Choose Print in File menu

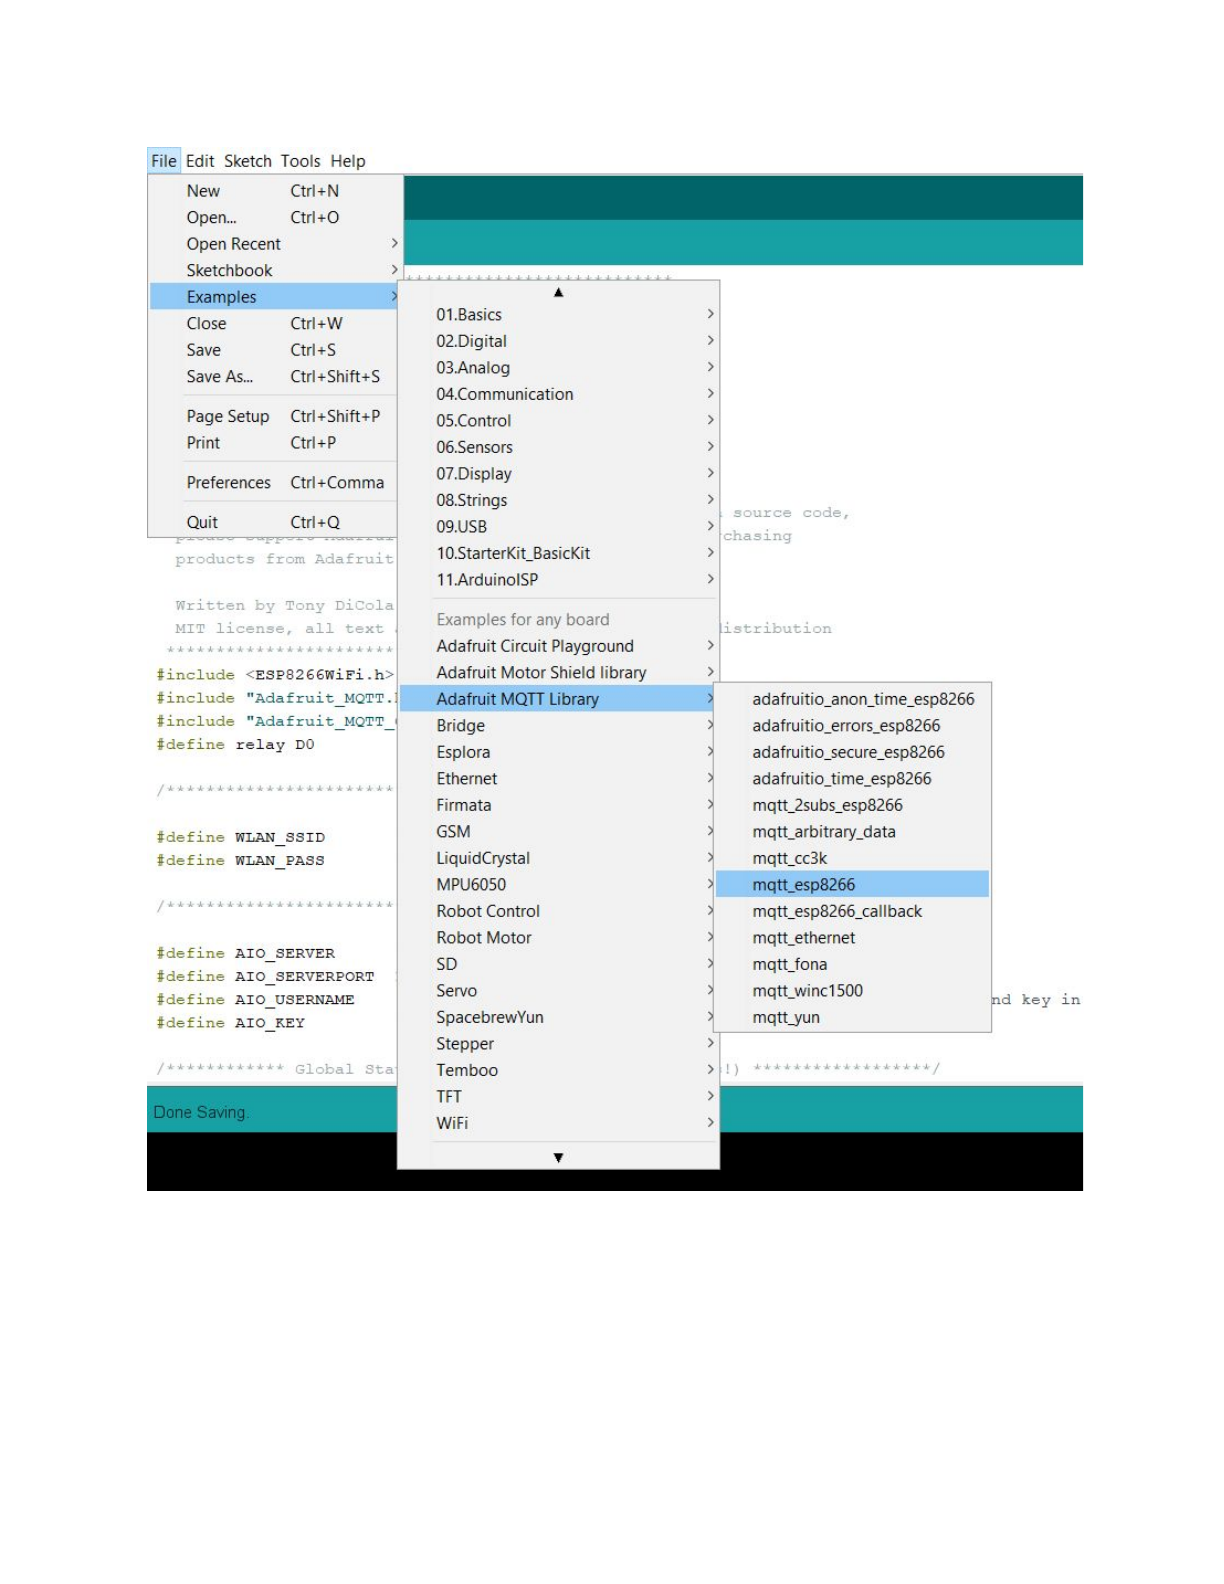coord(275,442)
